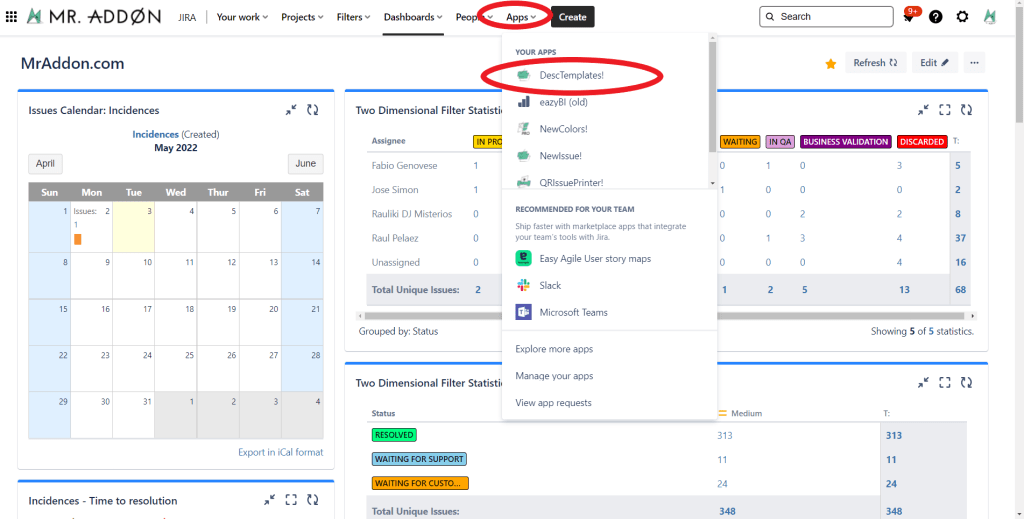This screenshot has height=519, width=1024.
Task: Refresh the Issues Calendar gadget
Action: click(313, 110)
